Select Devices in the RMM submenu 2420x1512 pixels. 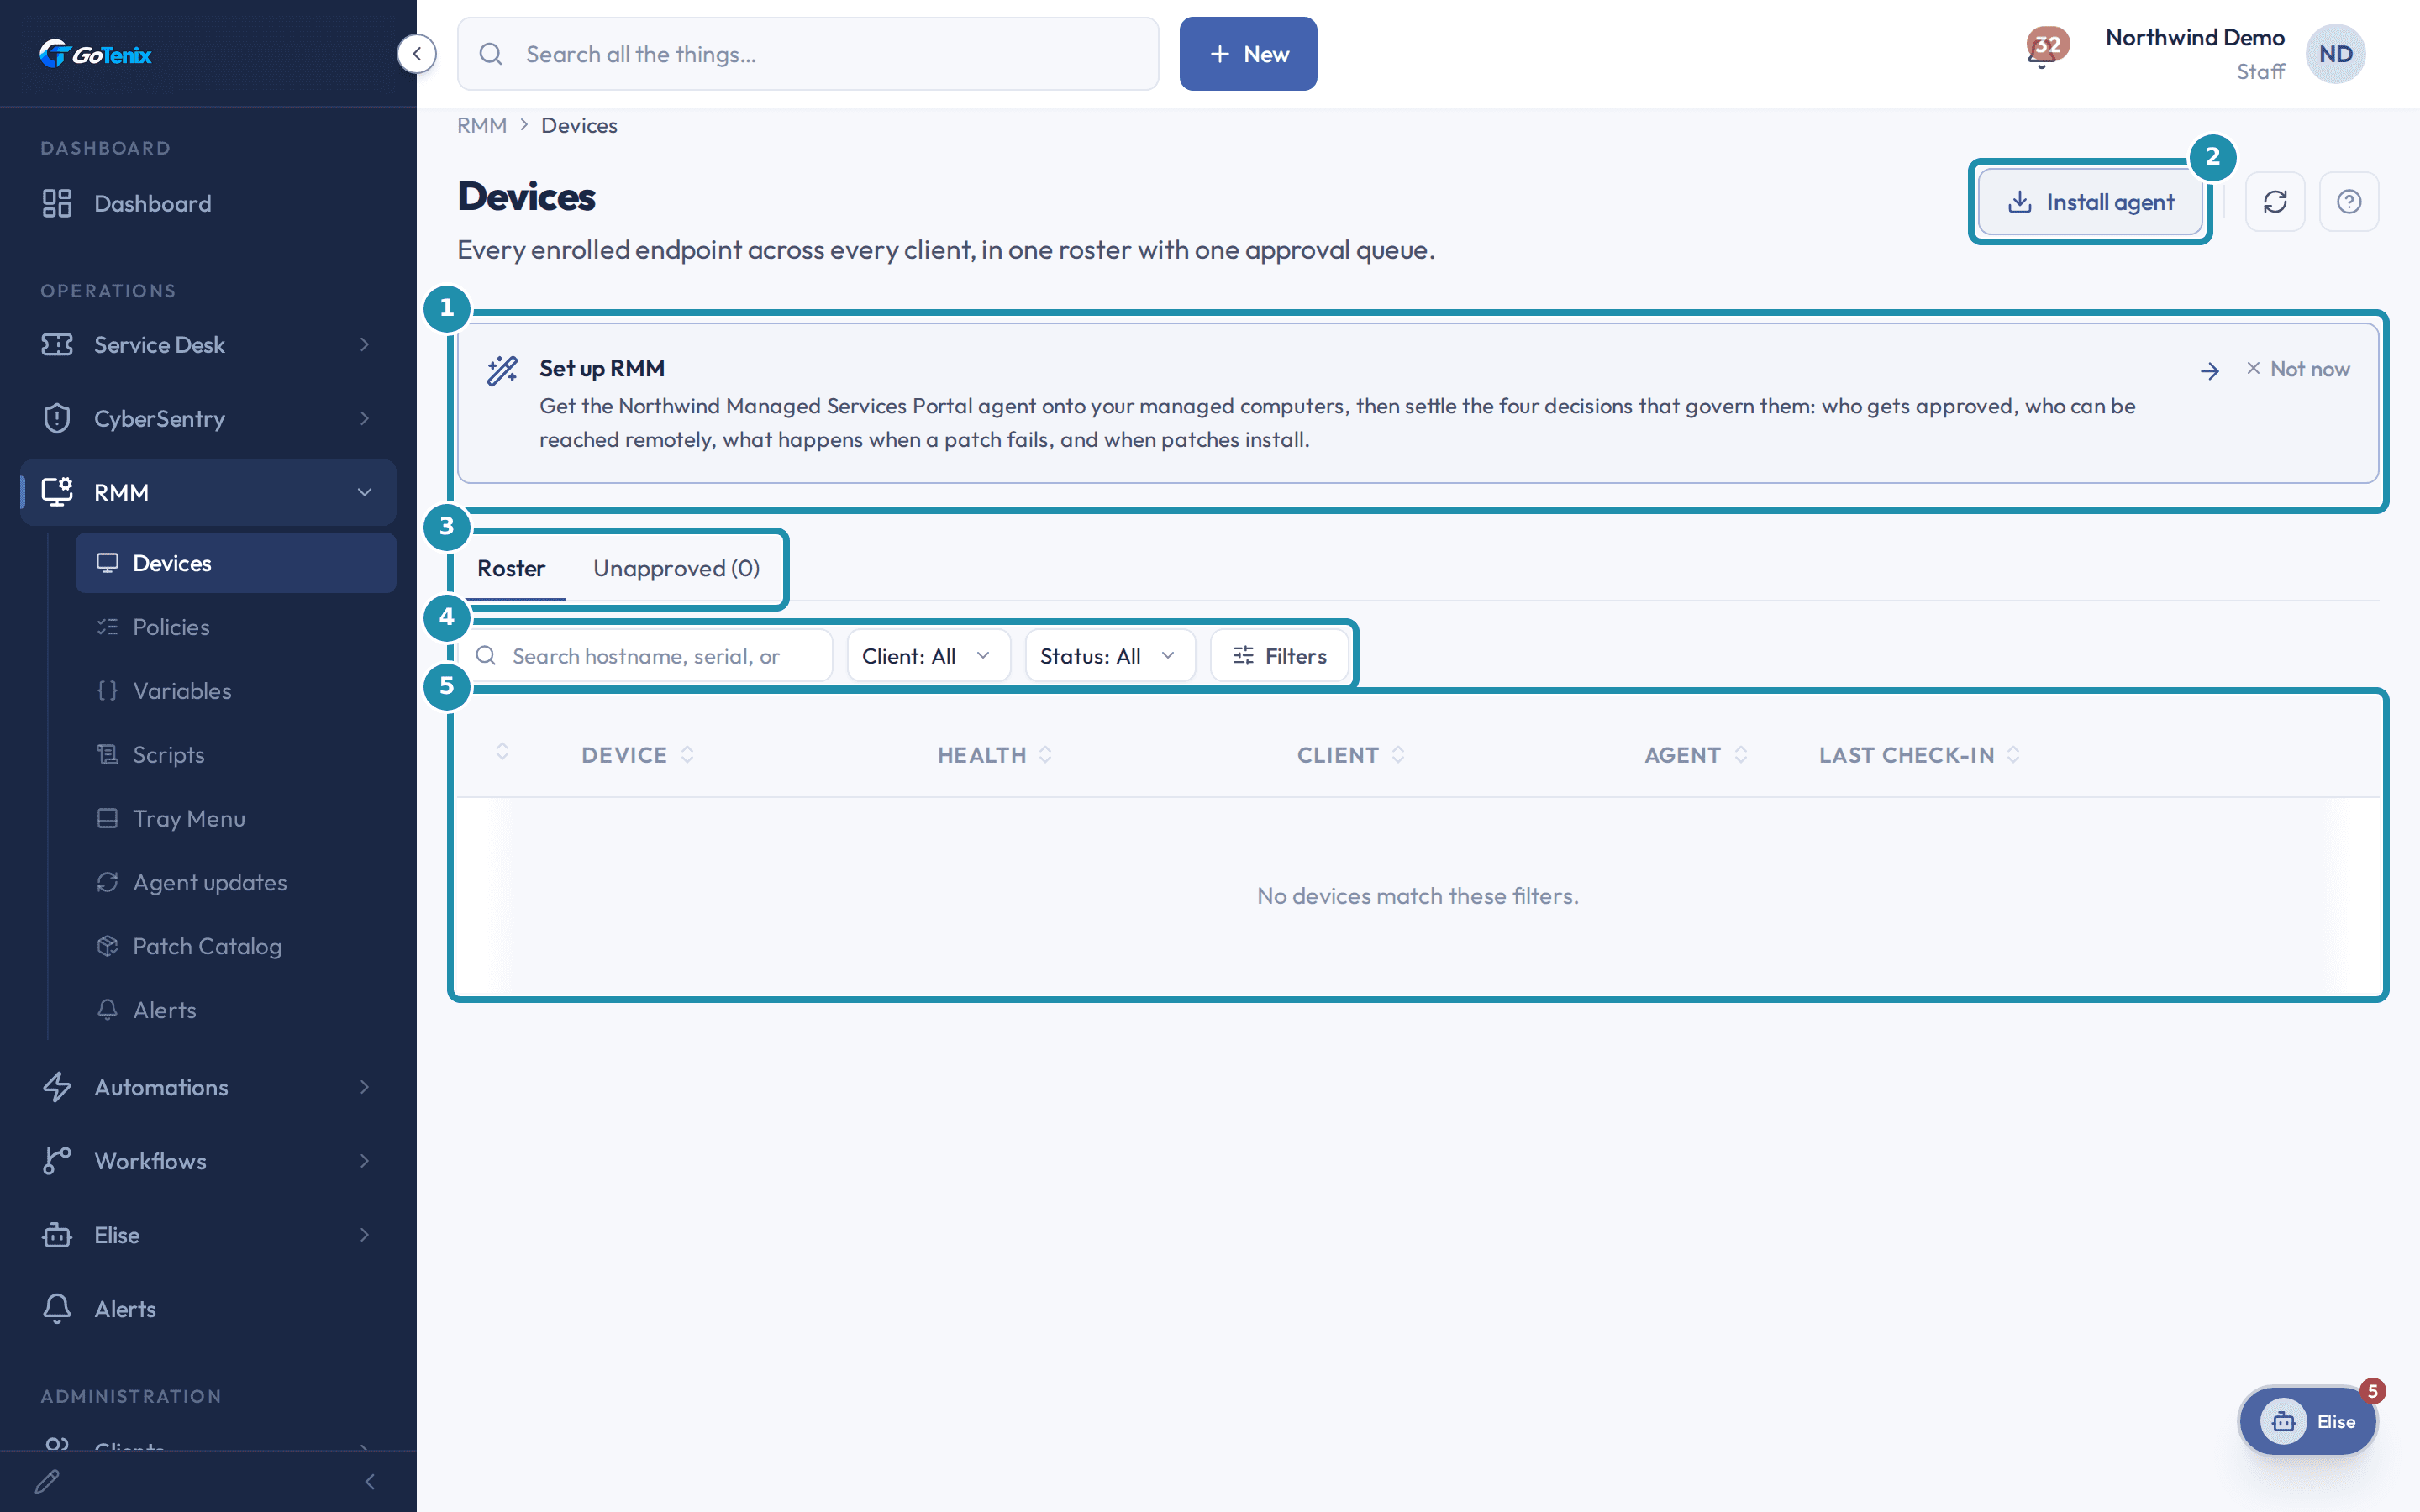click(x=236, y=563)
